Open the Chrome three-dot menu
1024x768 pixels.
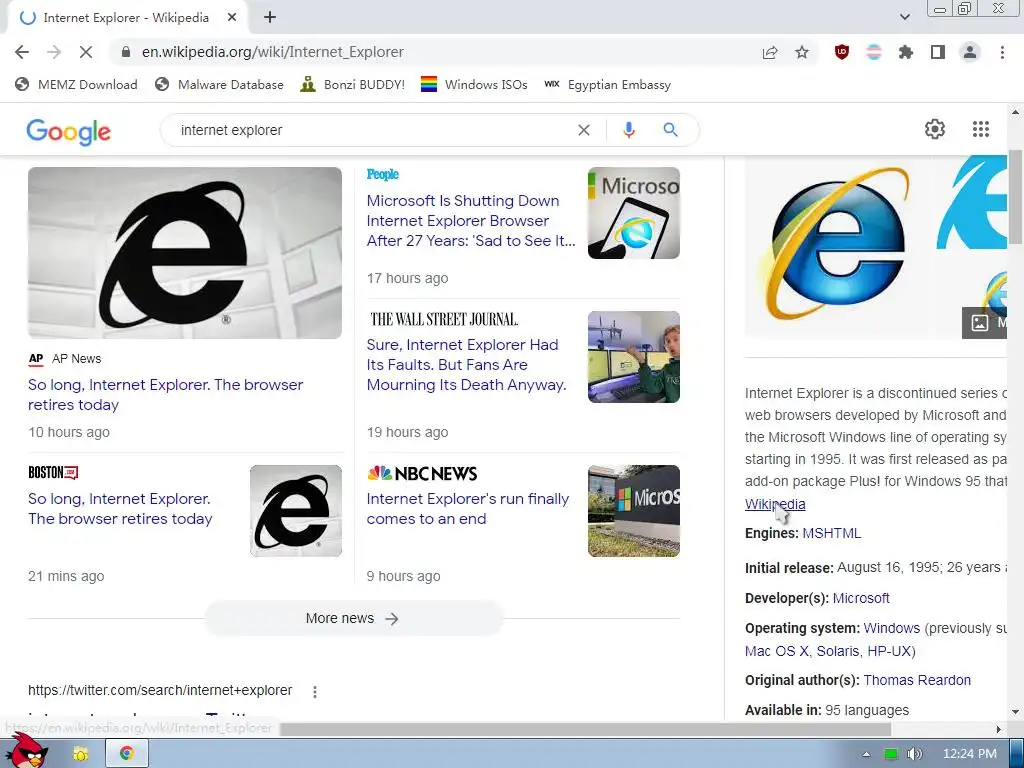(x=1002, y=52)
